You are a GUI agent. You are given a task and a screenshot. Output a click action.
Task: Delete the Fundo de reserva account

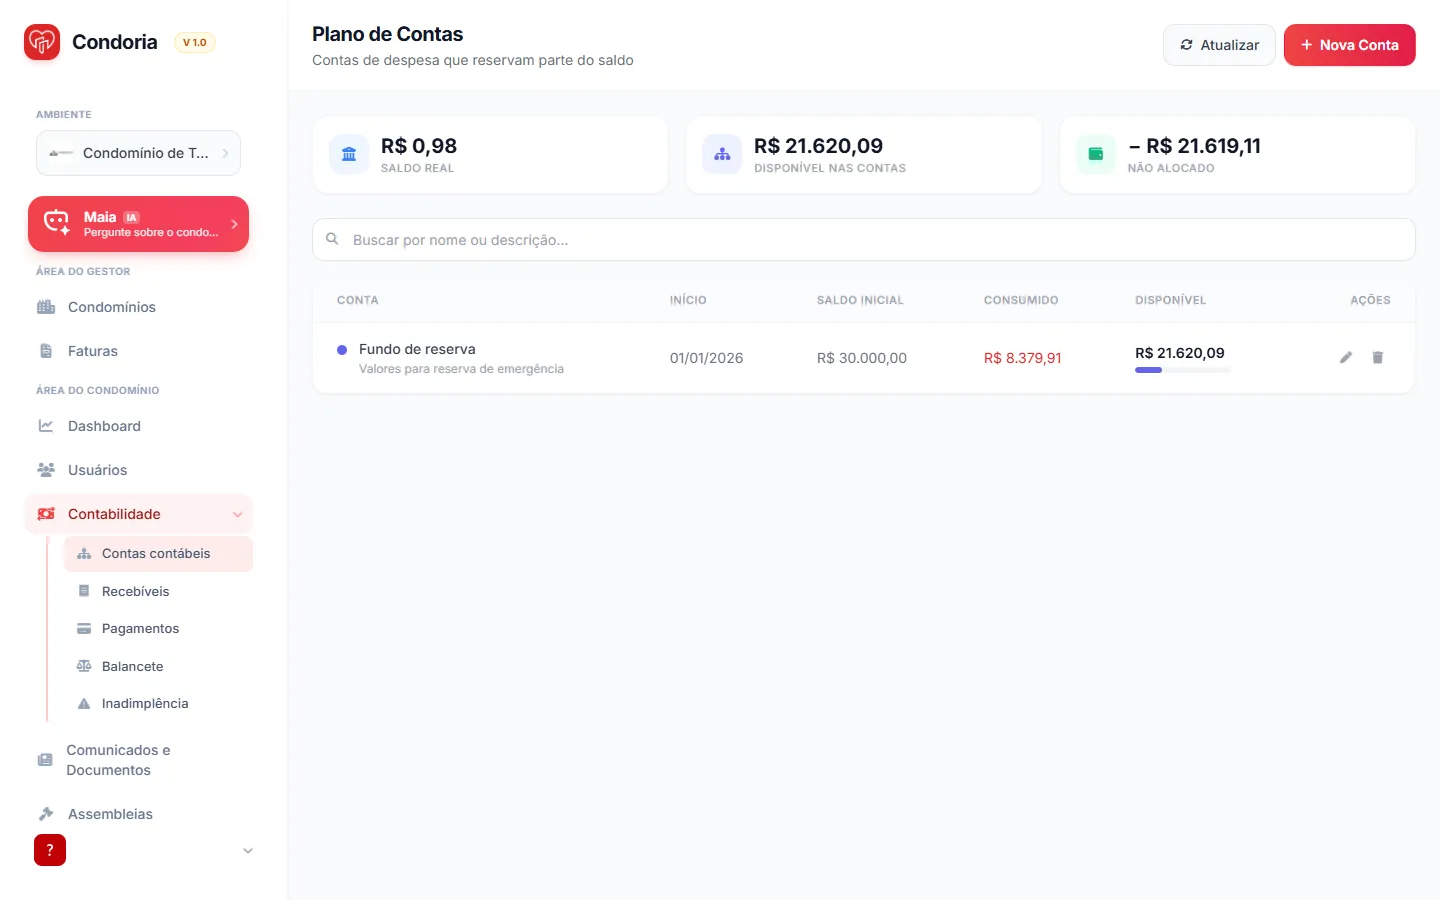(1378, 357)
